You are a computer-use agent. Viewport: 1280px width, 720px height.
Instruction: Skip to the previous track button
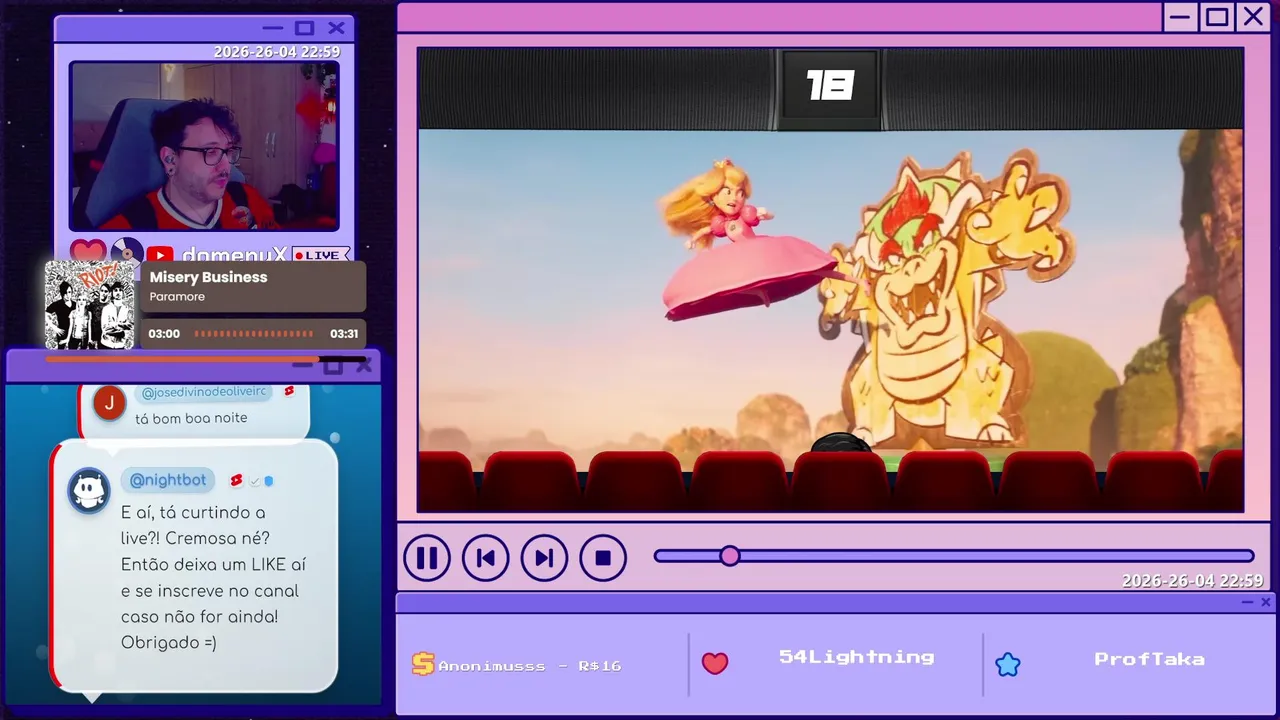486,558
